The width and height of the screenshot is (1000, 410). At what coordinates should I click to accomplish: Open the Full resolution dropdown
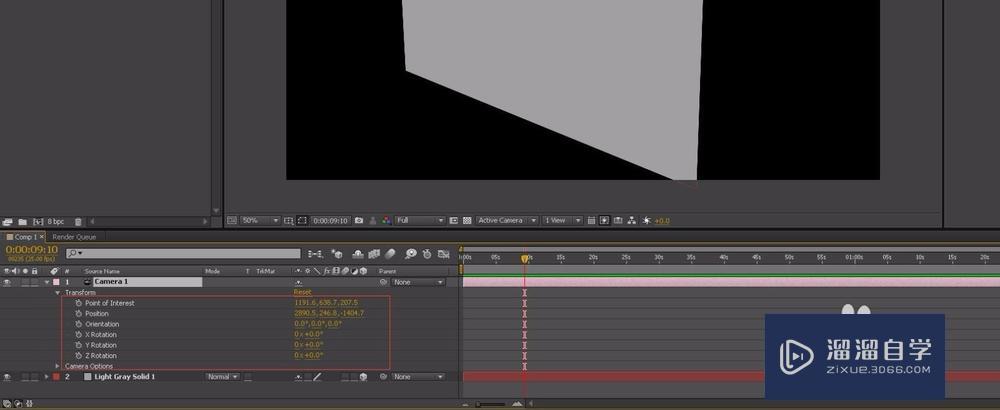click(x=420, y=220)
